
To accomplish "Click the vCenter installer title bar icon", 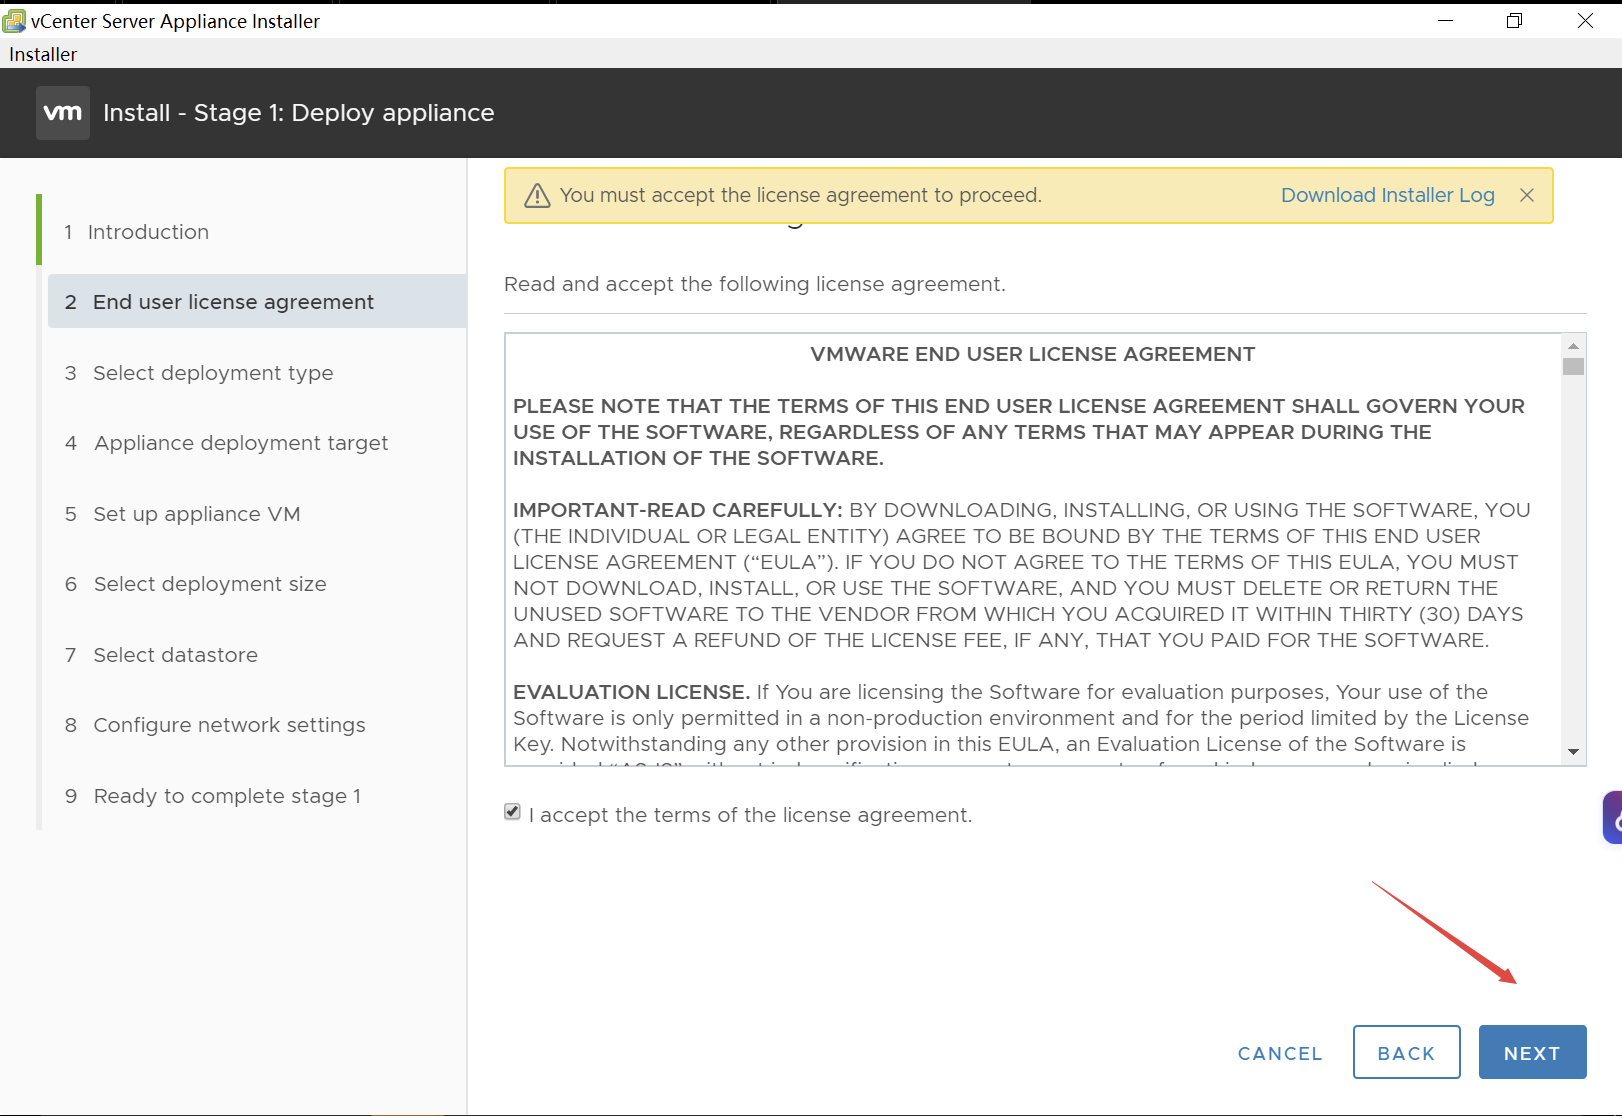I will (14, 20).
